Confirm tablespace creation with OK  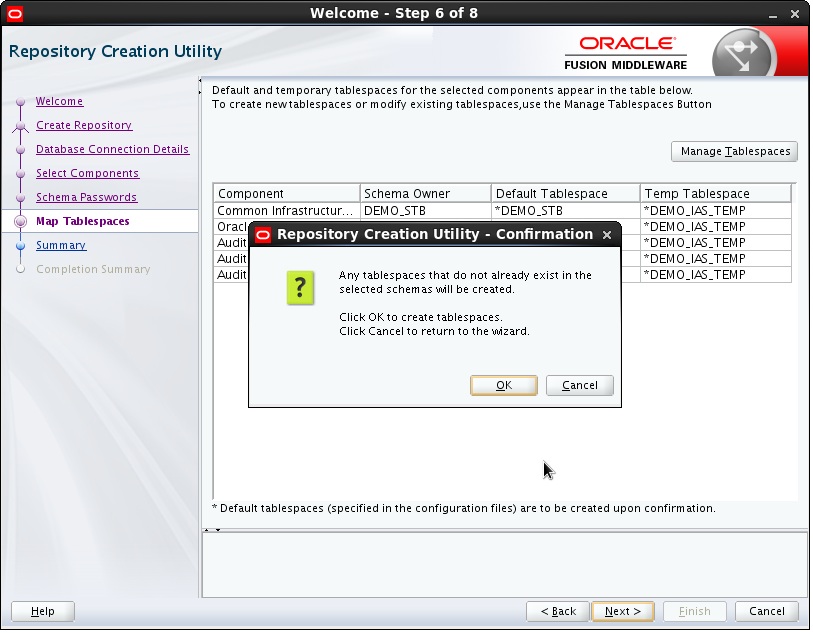pyautogui.click(x=504, y=386)
